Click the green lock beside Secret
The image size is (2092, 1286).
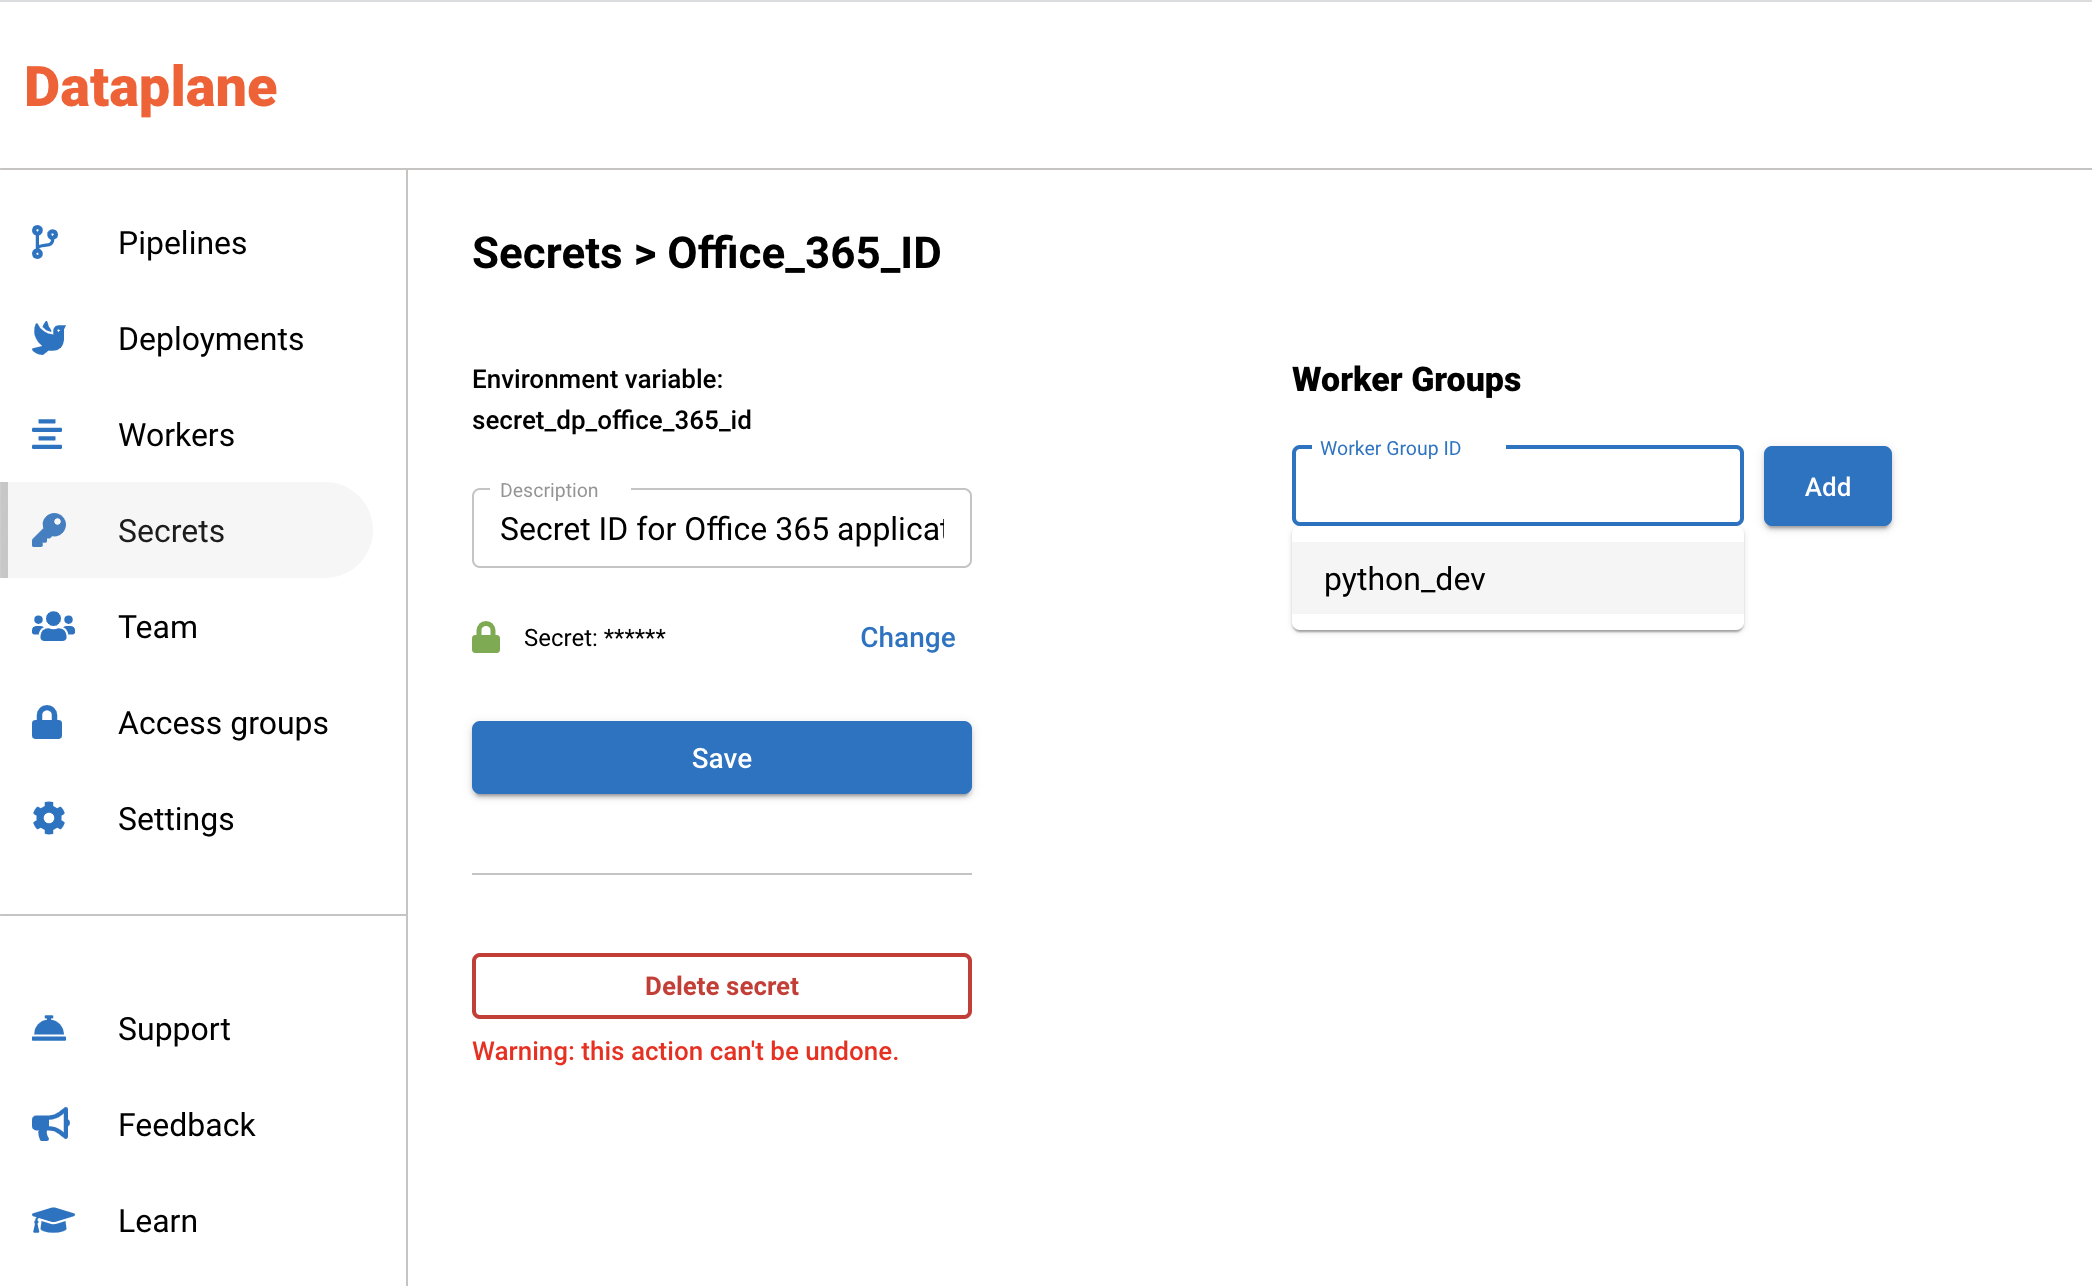486,637
